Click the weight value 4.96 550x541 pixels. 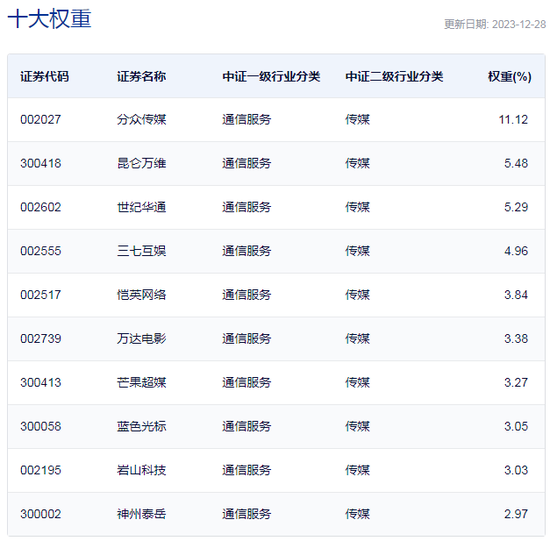516,251
